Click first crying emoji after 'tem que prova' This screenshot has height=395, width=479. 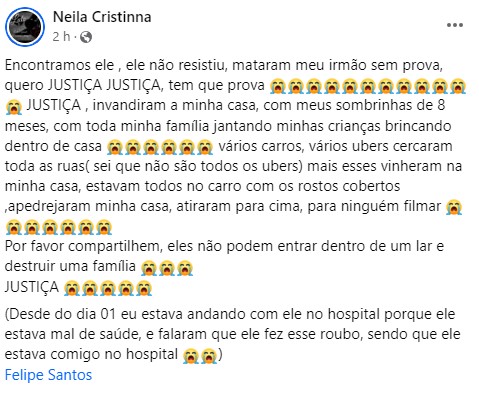click(x=278, y=86)
